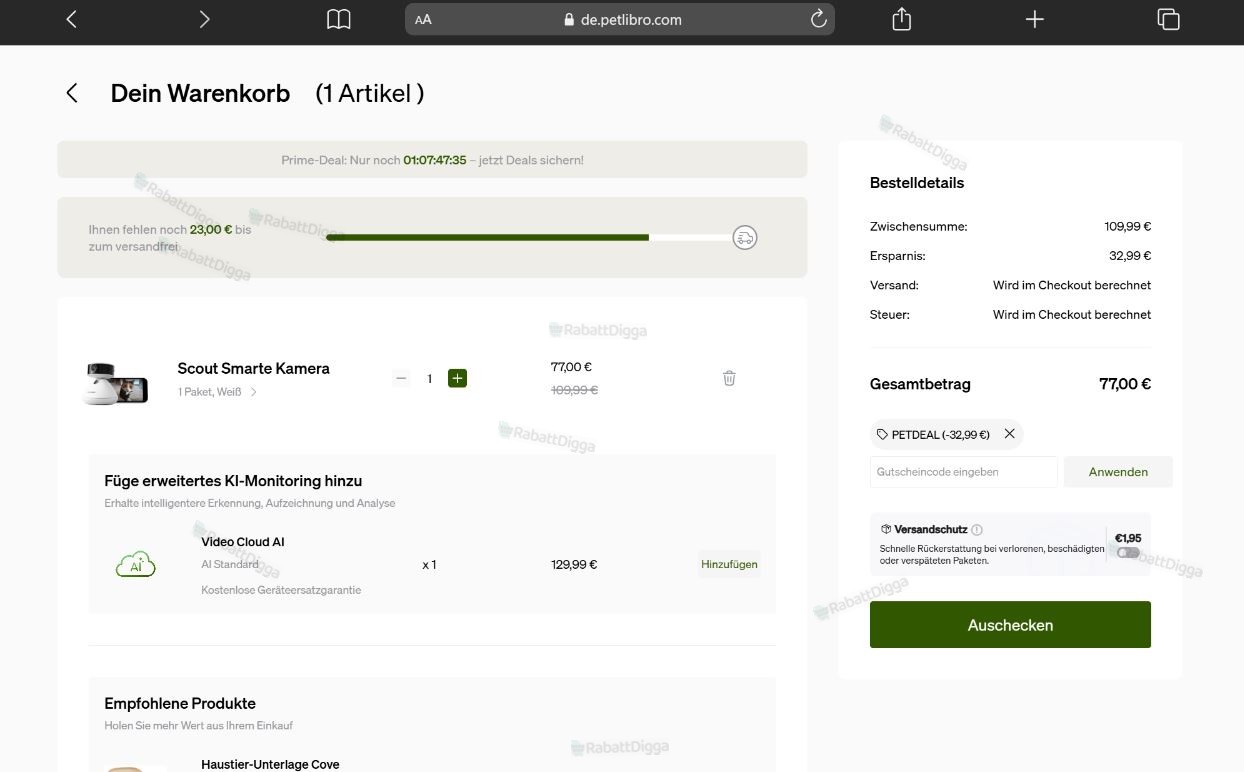
Task: Click the Bestelldetails heading
Action: [x=917, y=183]
